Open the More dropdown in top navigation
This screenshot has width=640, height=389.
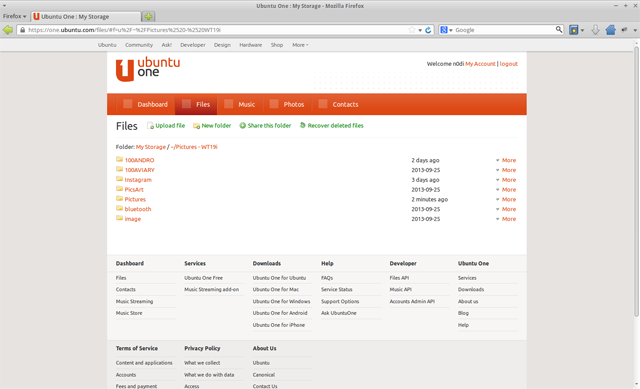tap(300, 45)
